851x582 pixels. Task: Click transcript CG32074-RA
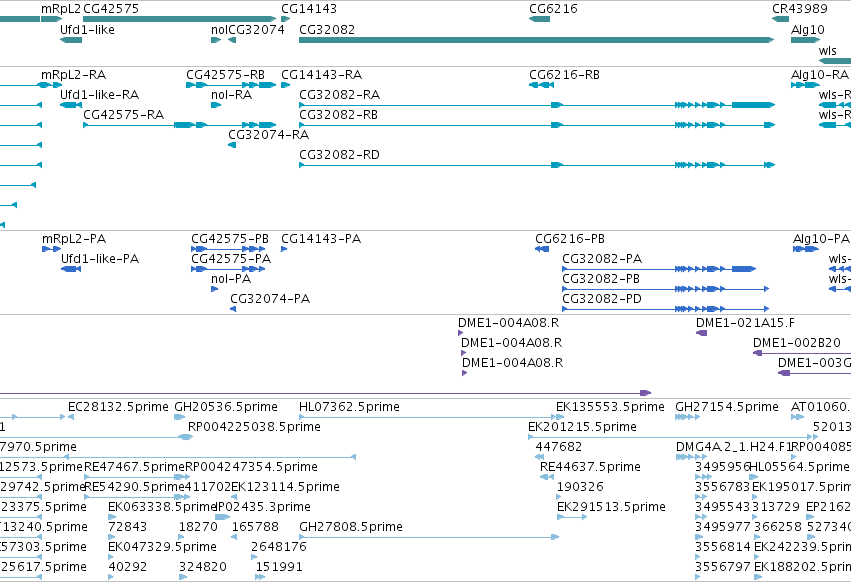232,145
